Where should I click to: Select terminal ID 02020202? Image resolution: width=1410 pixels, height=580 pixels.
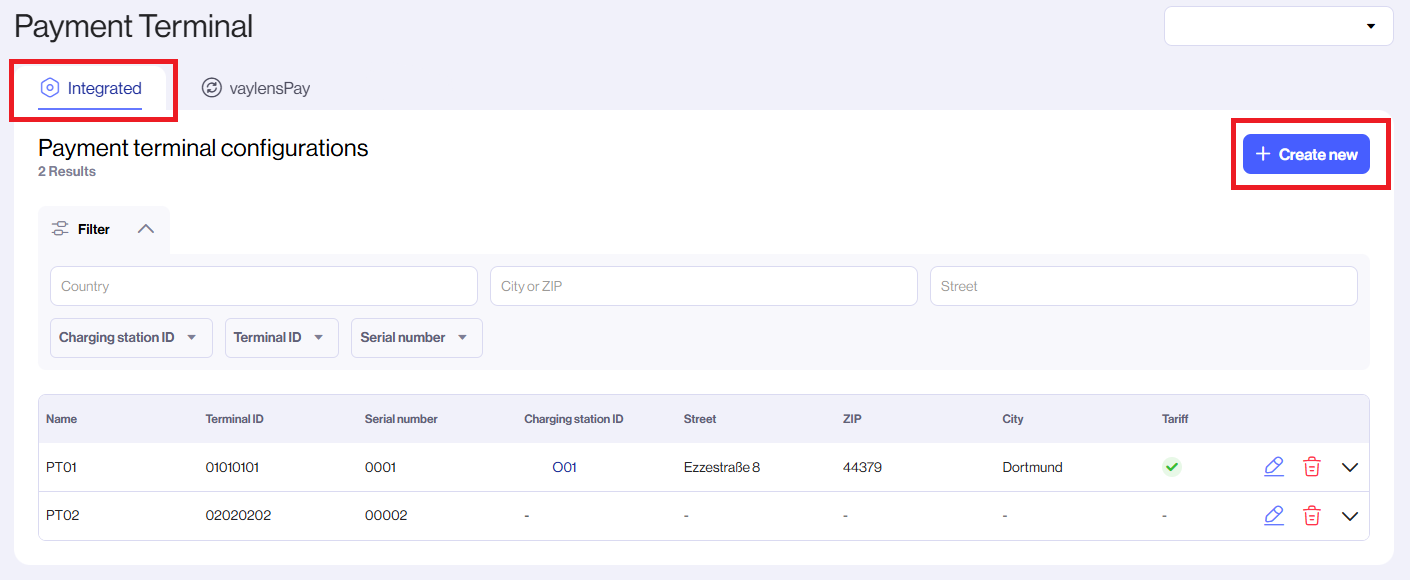tap(238, 516)
